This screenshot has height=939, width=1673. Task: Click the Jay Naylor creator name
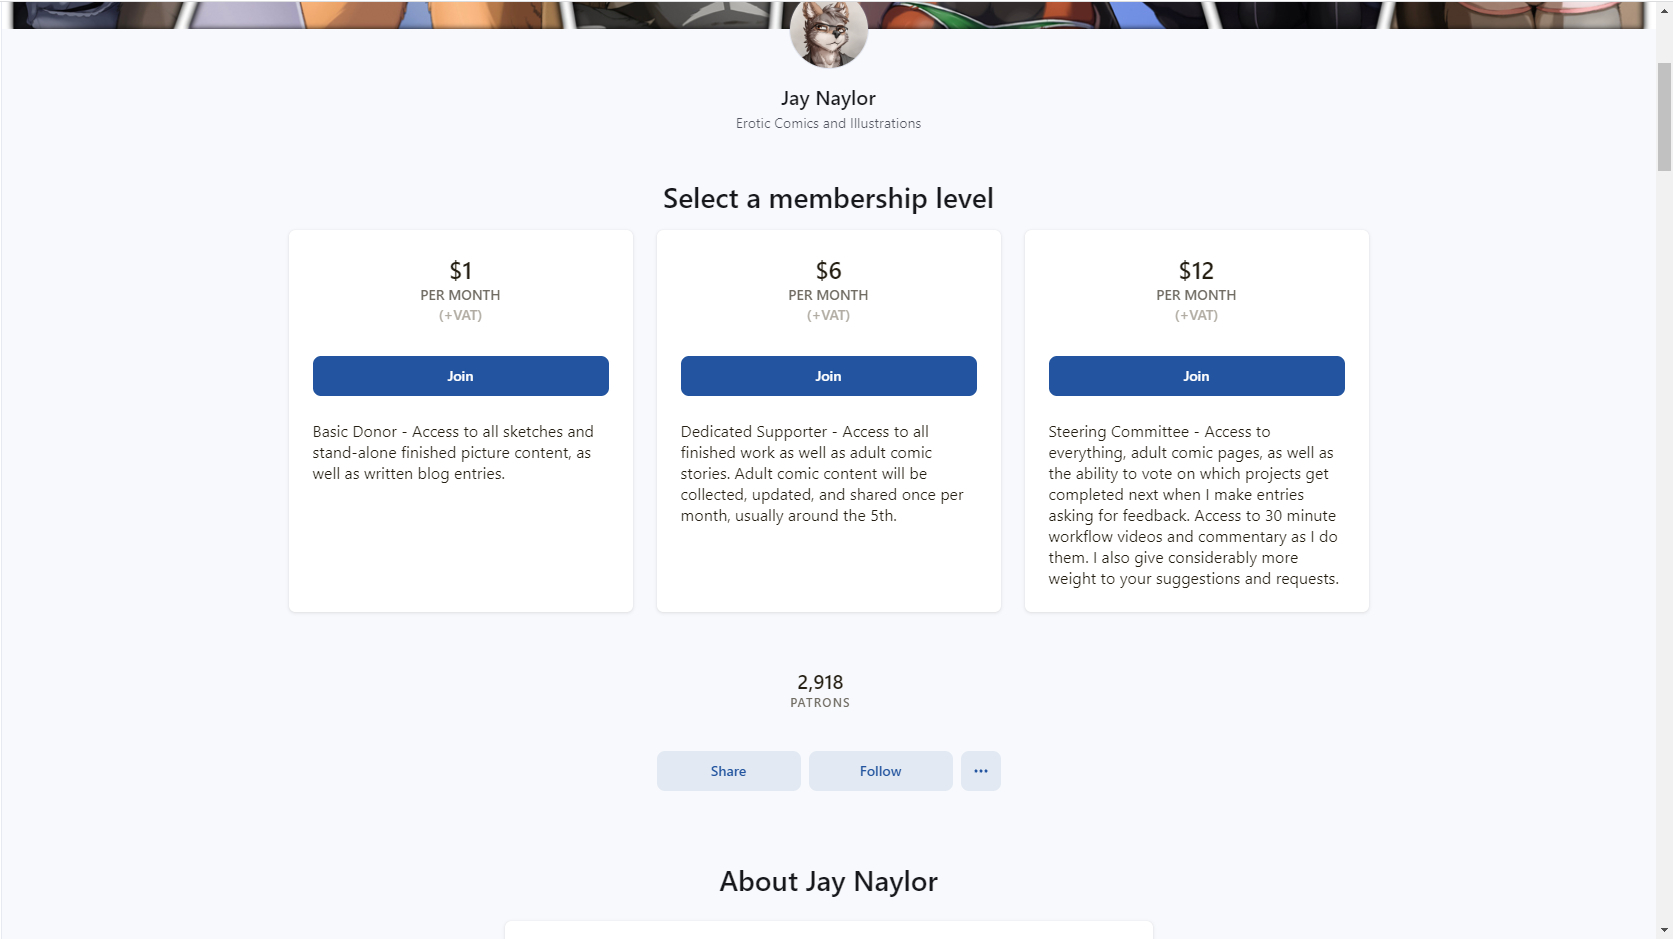pyautogui.click(x=828, y=98)
